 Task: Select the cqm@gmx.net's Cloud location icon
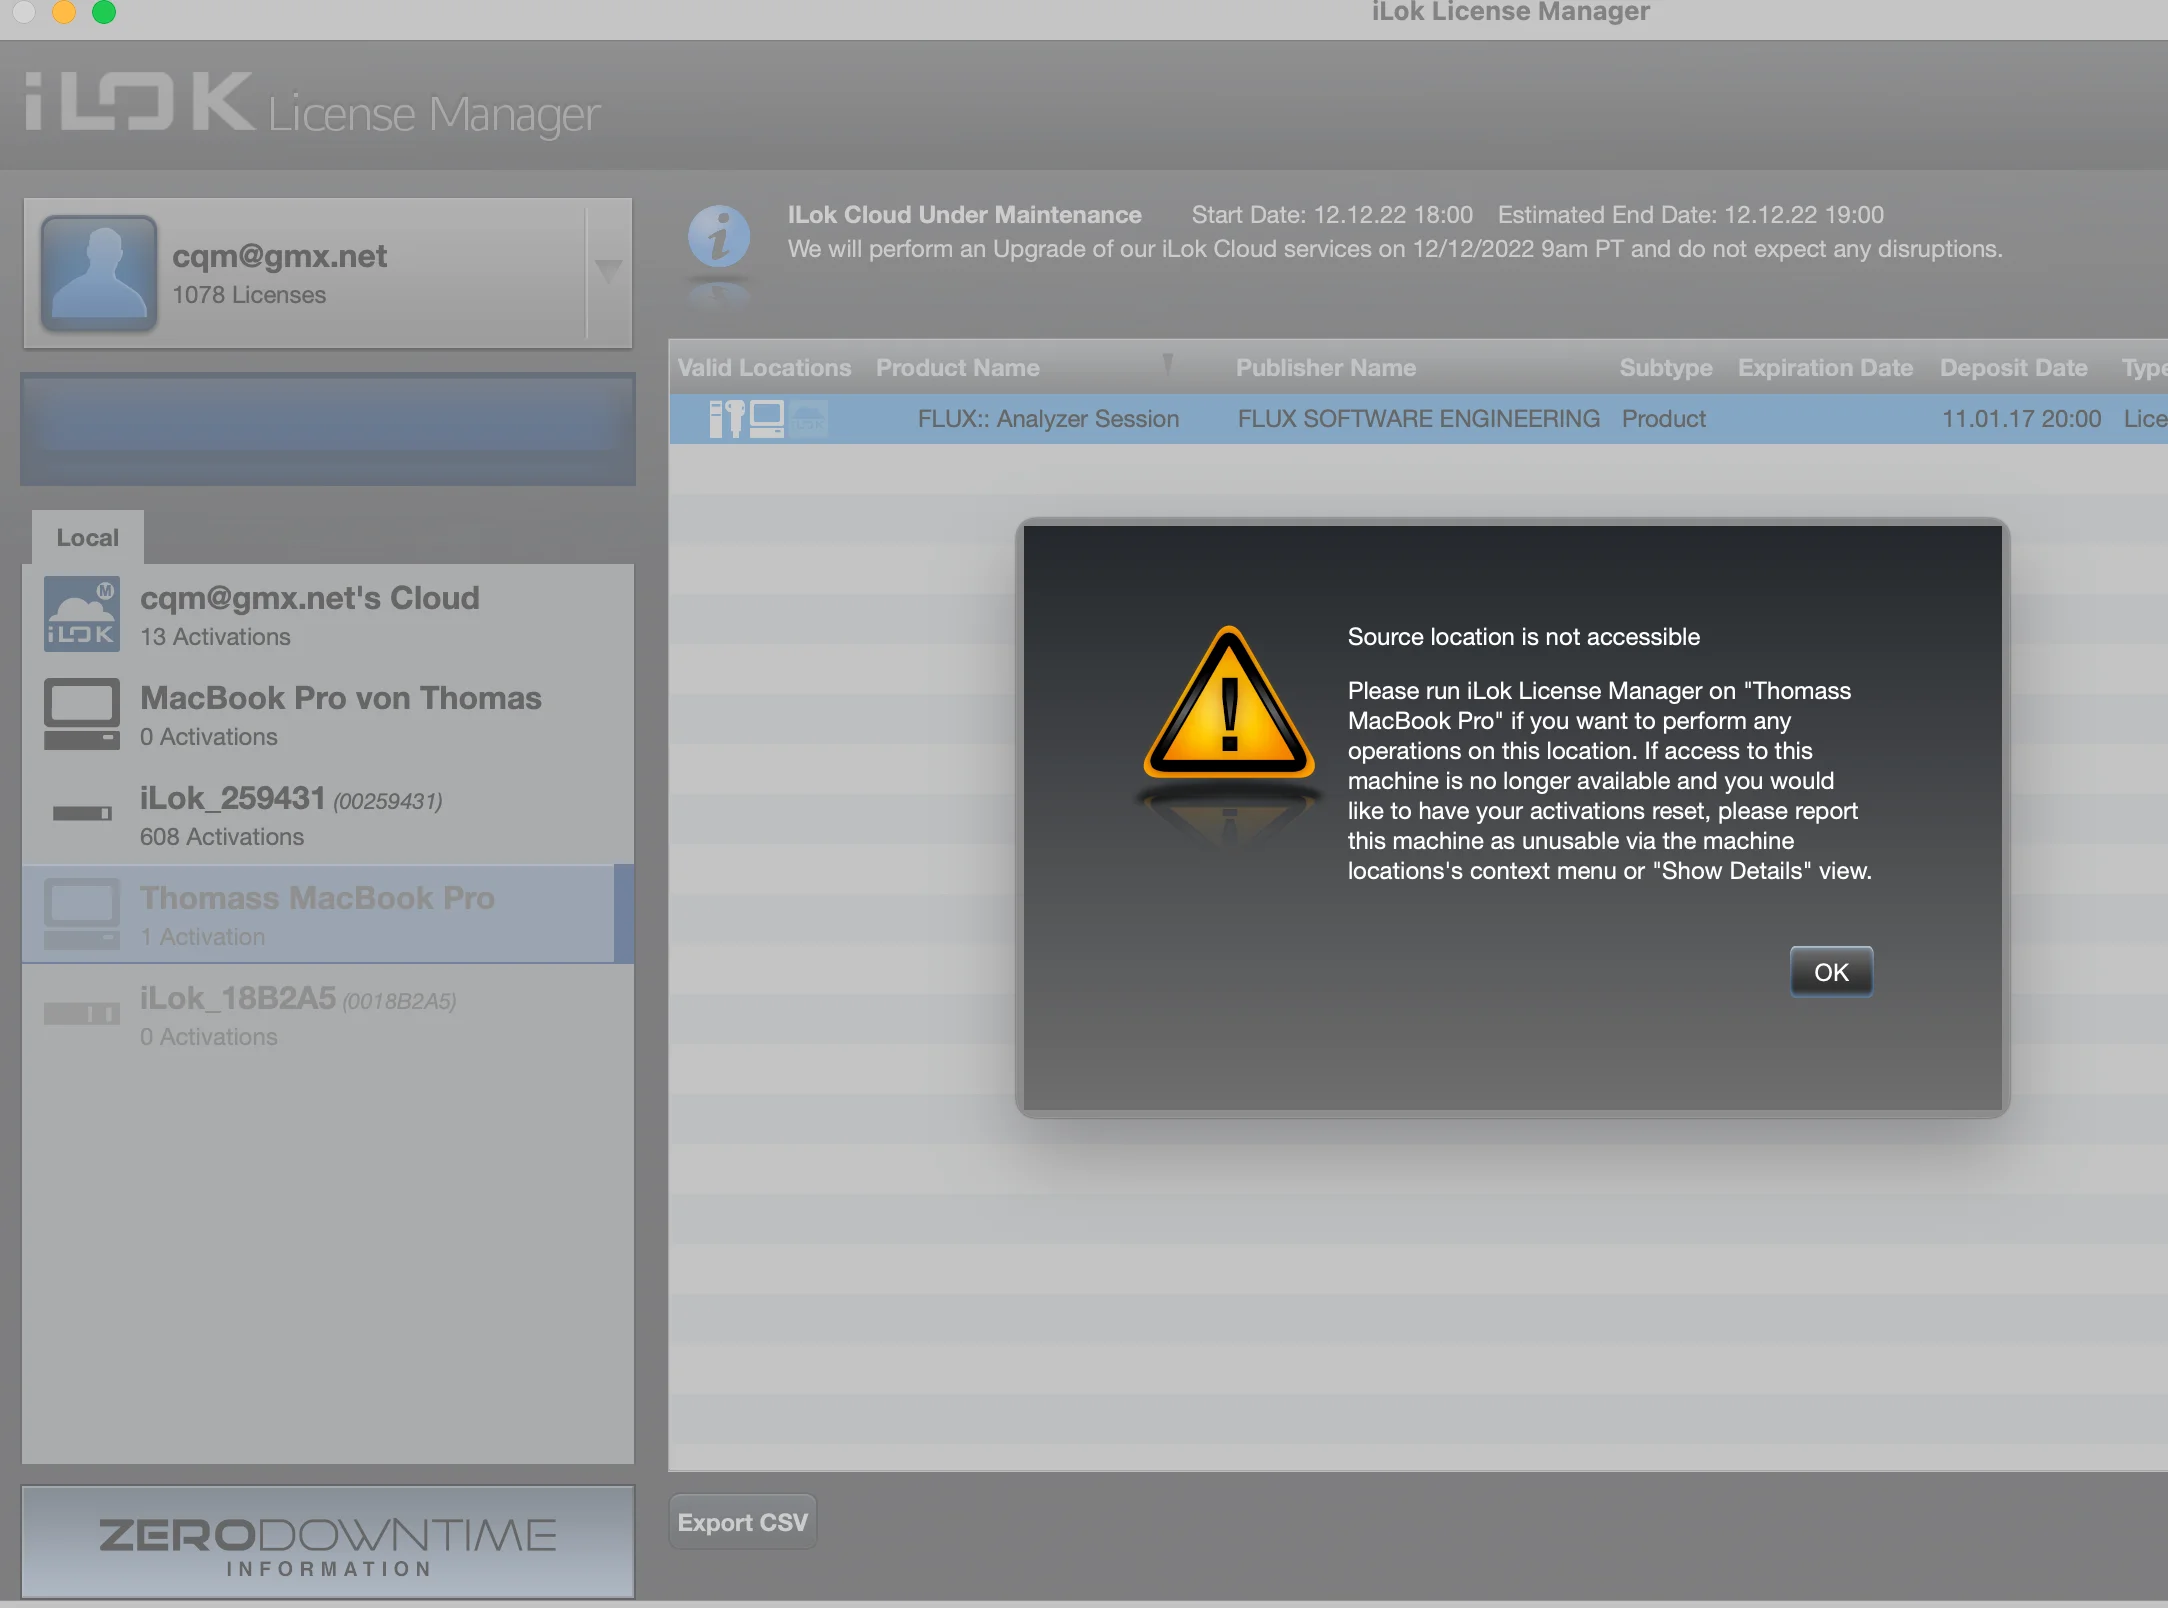point(82,614)
